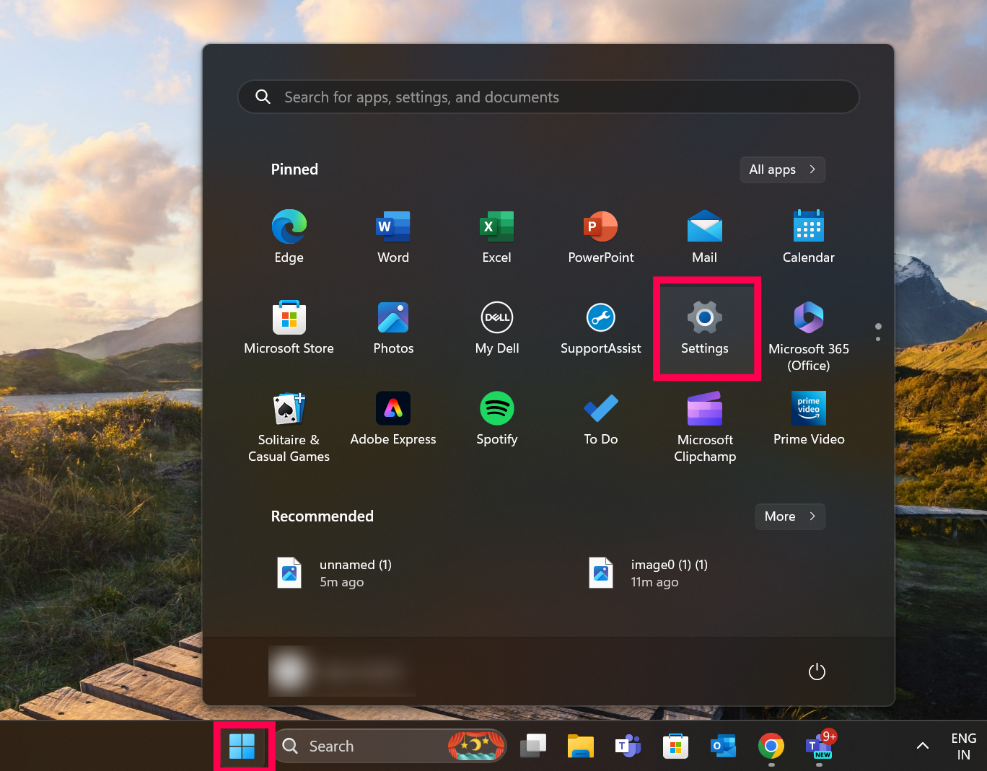
Task: Open Prime Video pinned app
Action: (x=808, y=419)
